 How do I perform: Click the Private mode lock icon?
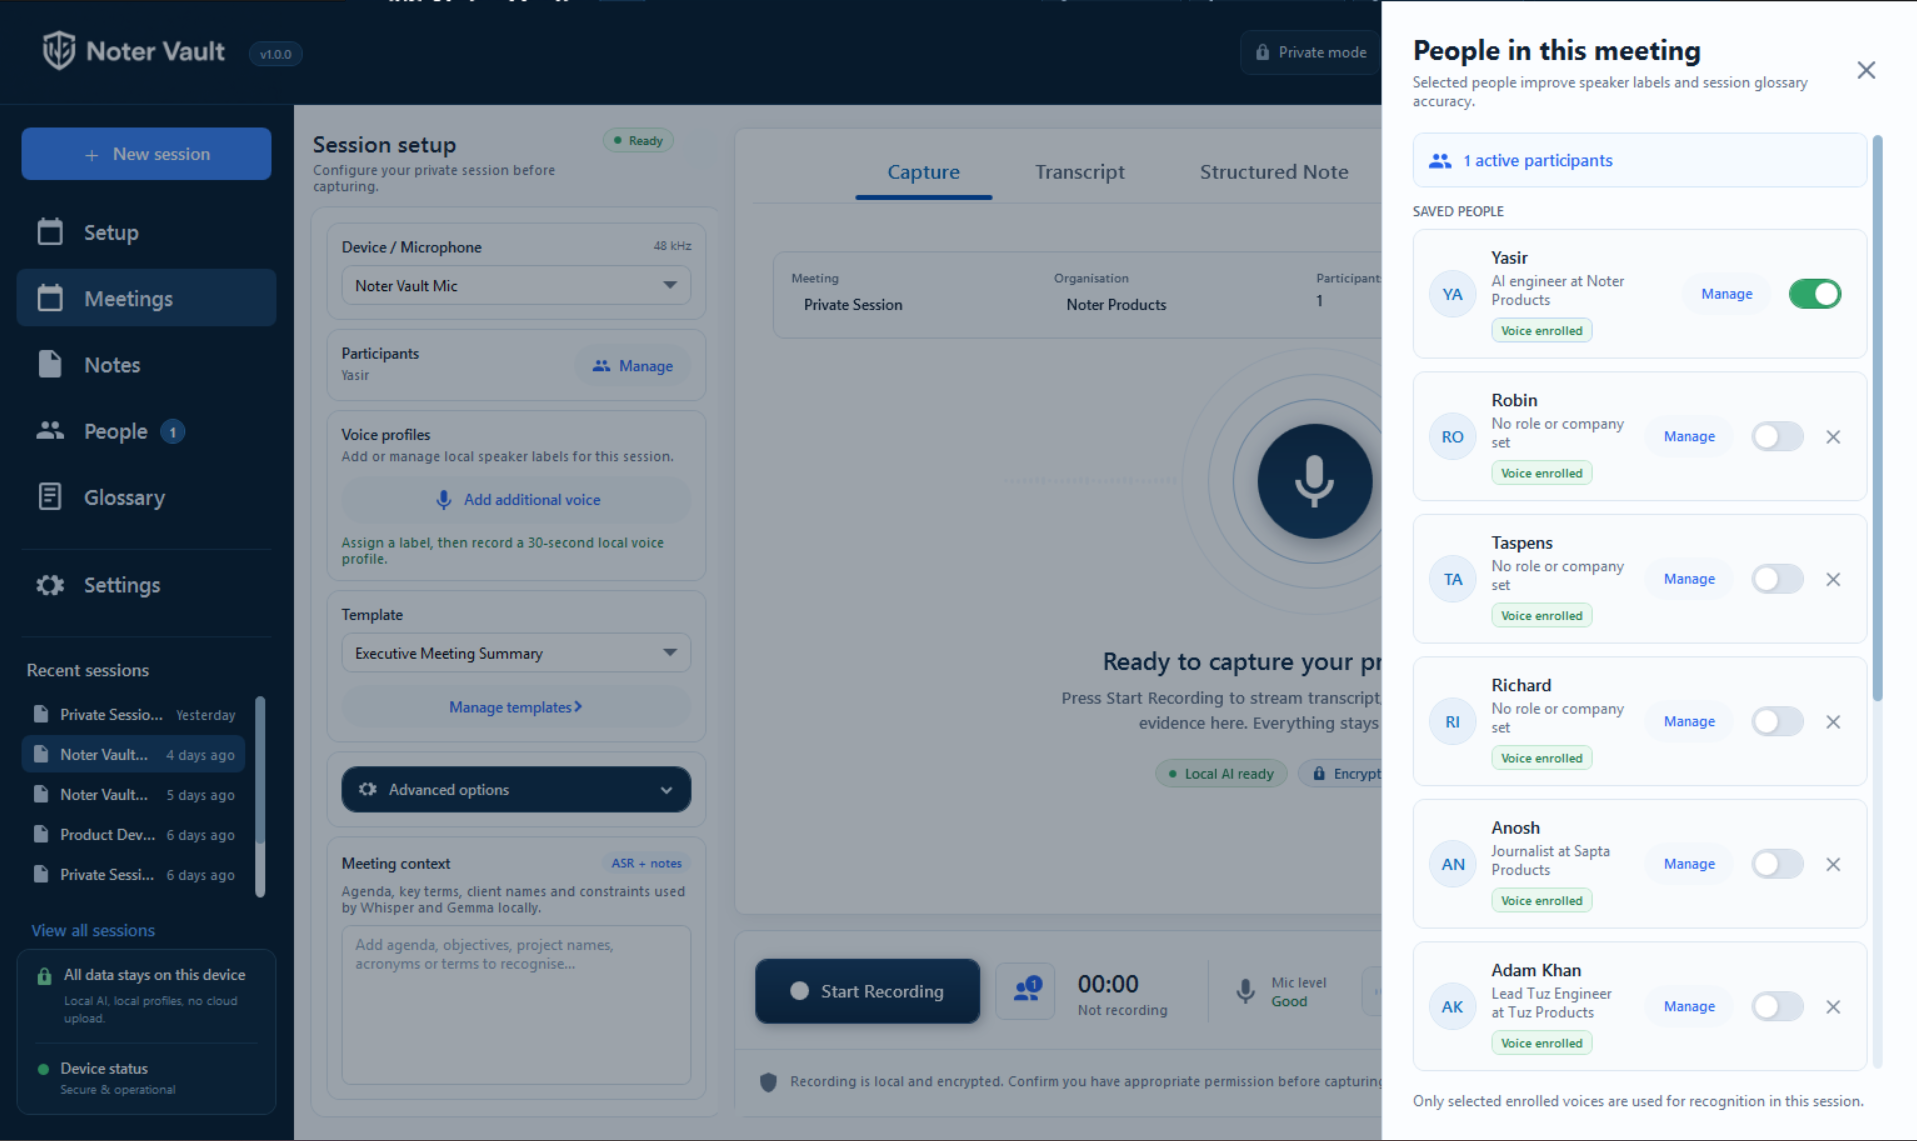tap(1262, 52)
